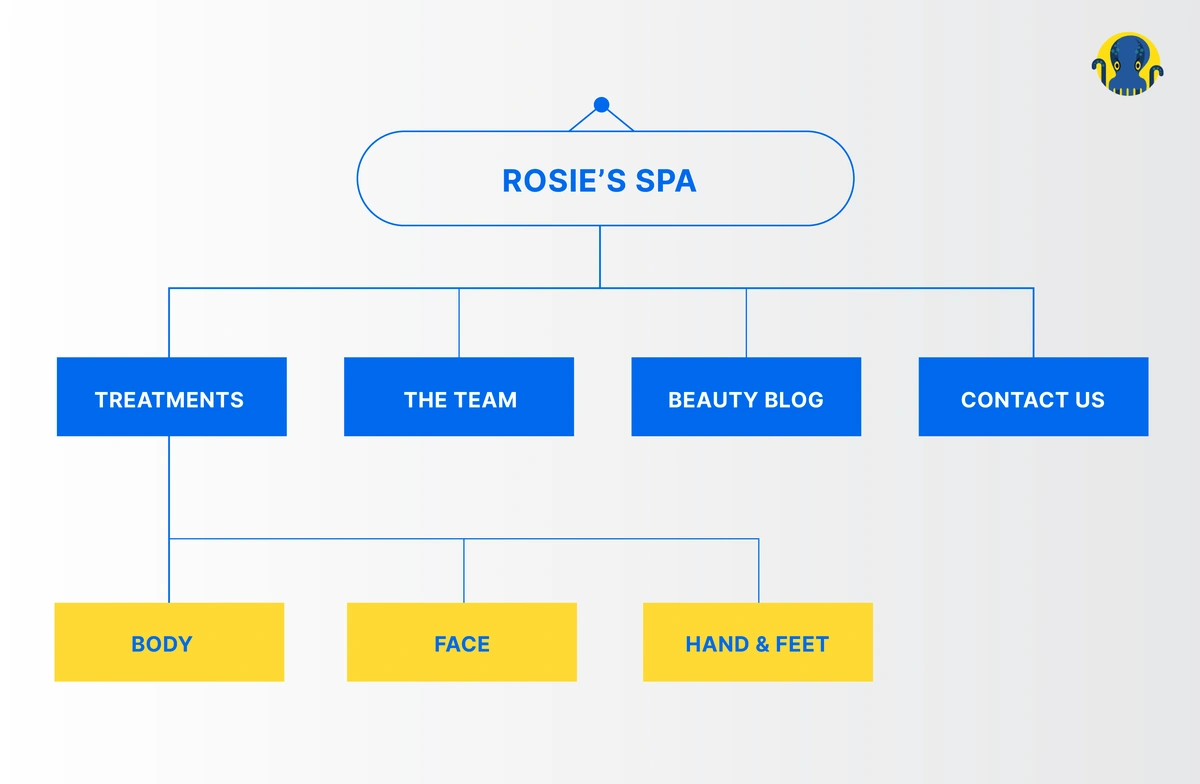Click the connector line below ROSIE'S SPA

pyautogui.click(x=599, y=256)
